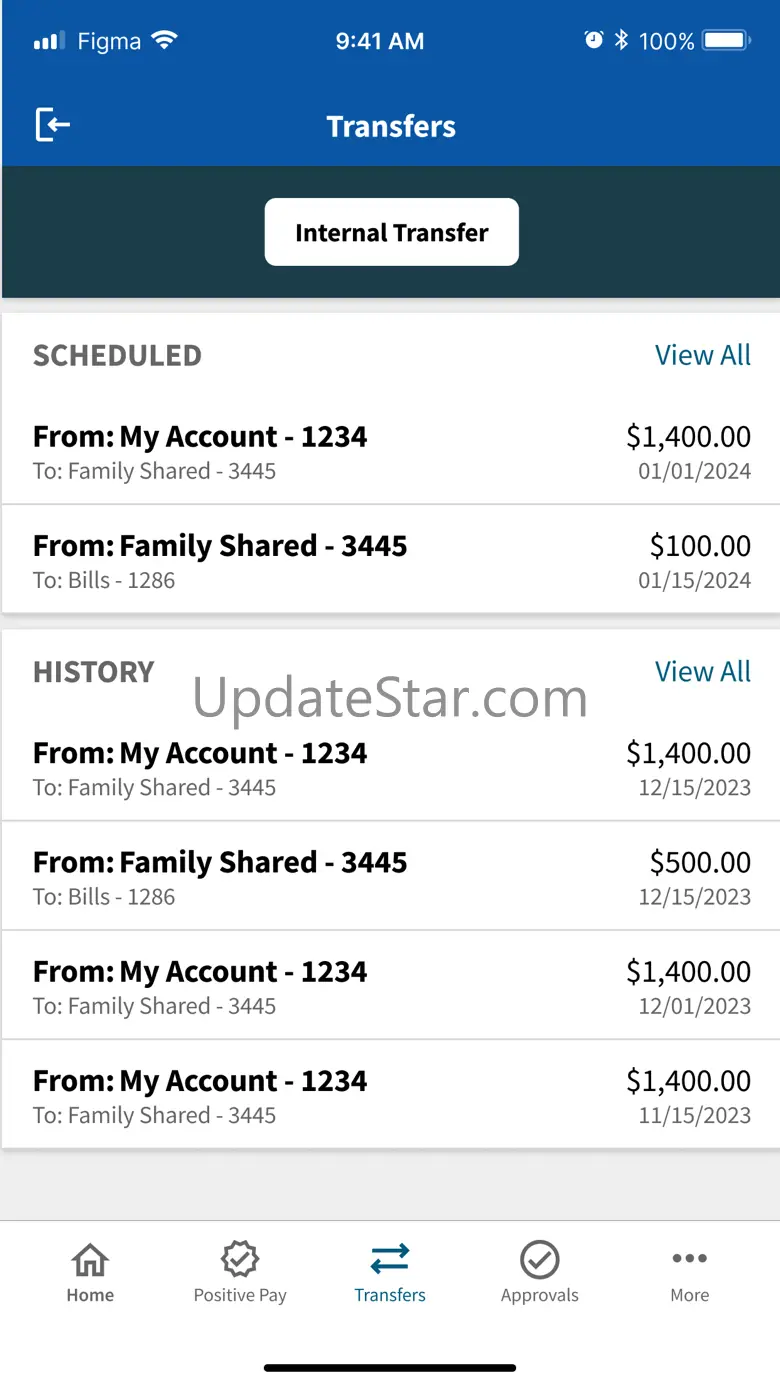This screenshot has height=1387, width=780.
Task: Select the Positive Pay badge icon
Action: (240, 1259)
